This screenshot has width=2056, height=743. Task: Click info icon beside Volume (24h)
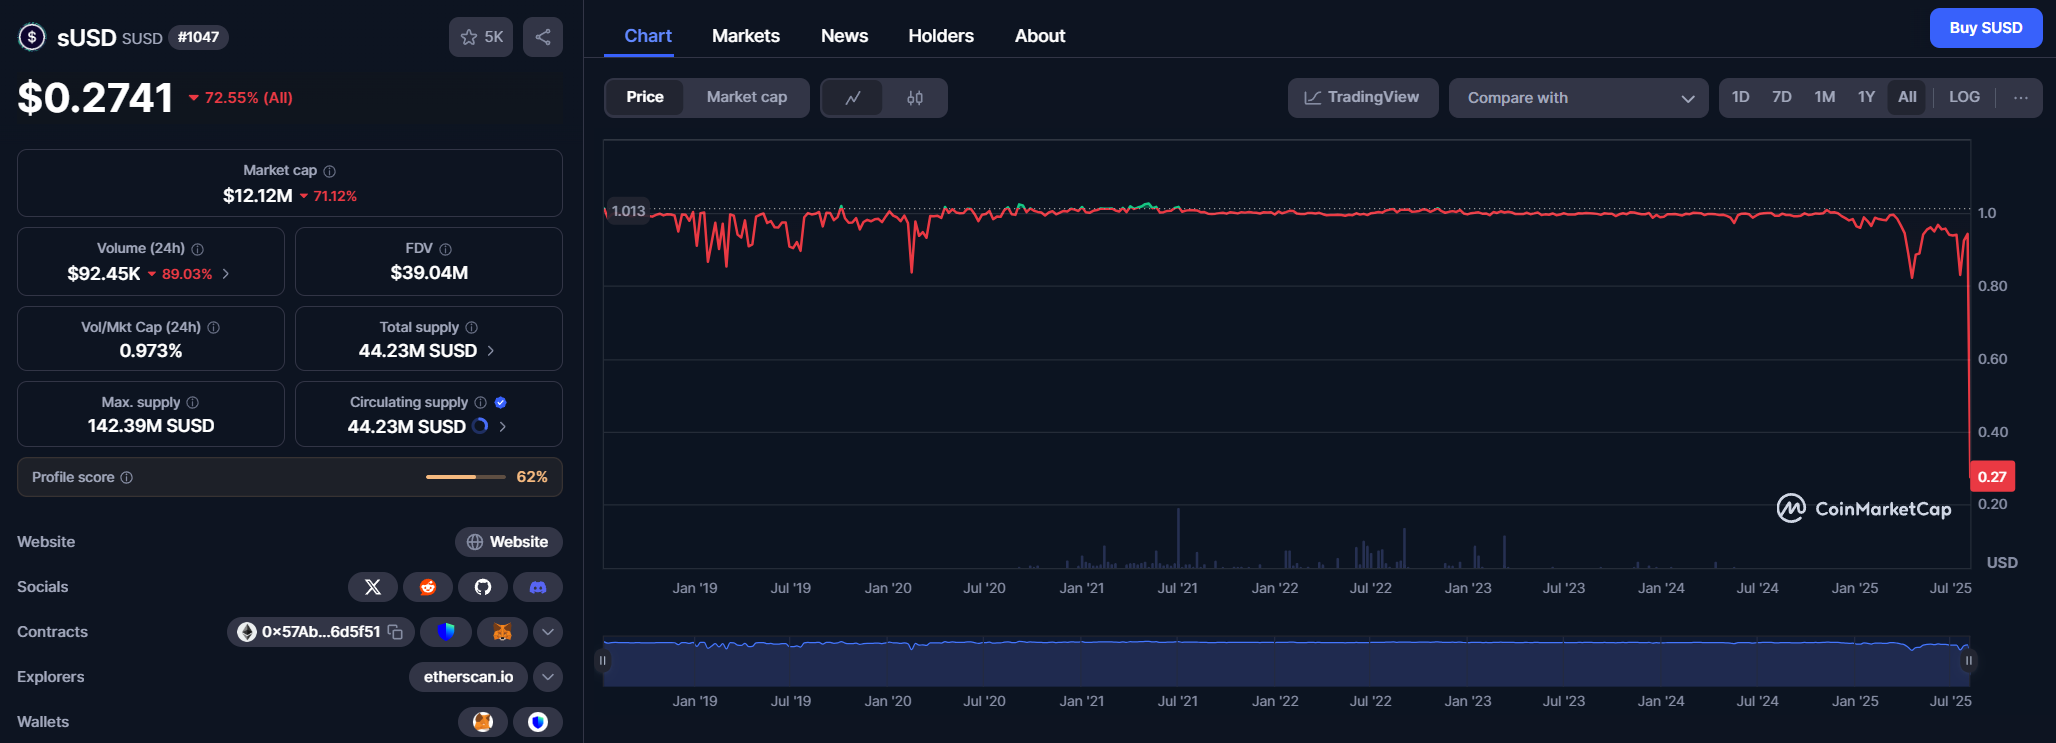click(x=198, y=249)
